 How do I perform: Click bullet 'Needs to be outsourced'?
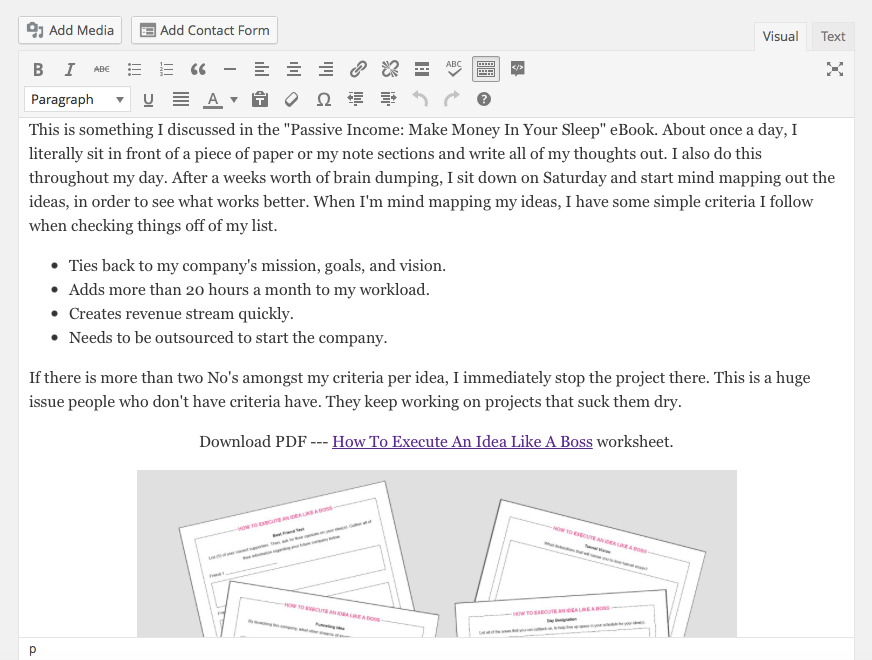coord(228,338)
